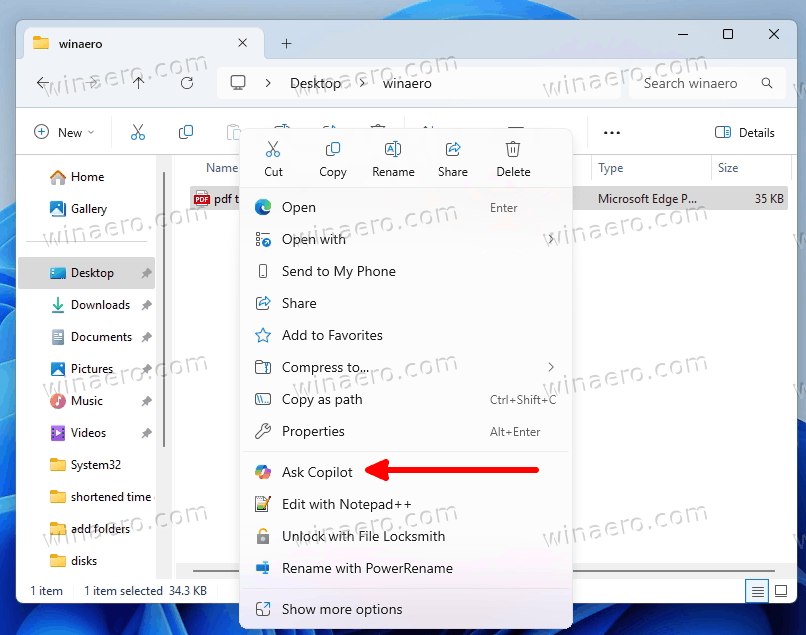Open Music in navigation pane

pos(86,401)
